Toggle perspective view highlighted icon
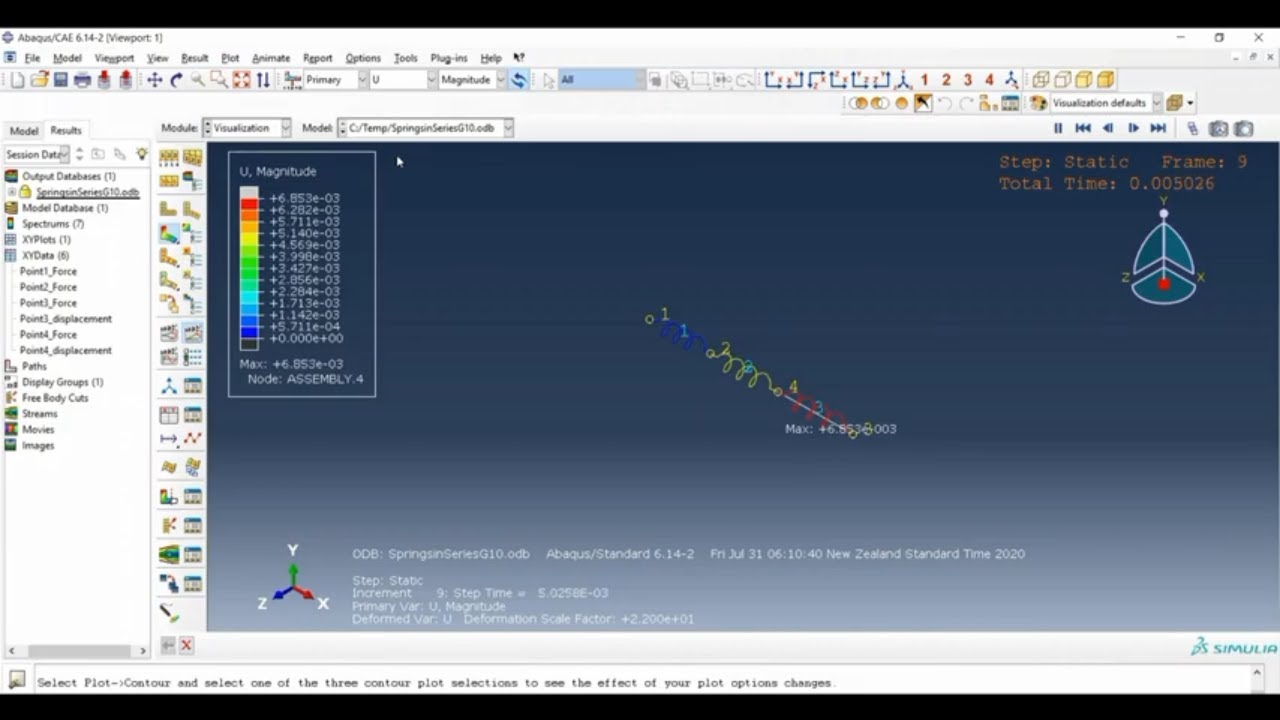 tap(923, 103)
